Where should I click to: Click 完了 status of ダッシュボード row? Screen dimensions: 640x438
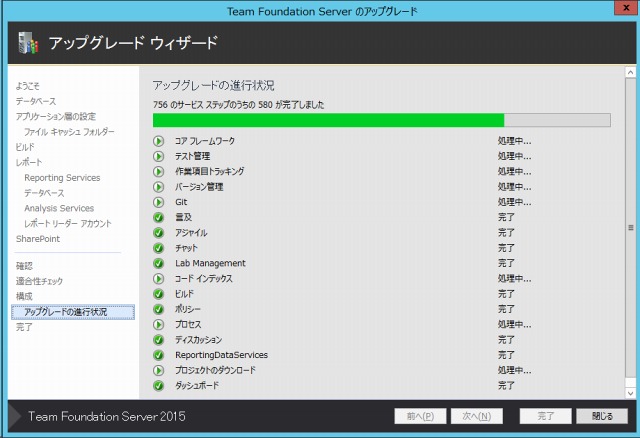click(x=506, y=385)
